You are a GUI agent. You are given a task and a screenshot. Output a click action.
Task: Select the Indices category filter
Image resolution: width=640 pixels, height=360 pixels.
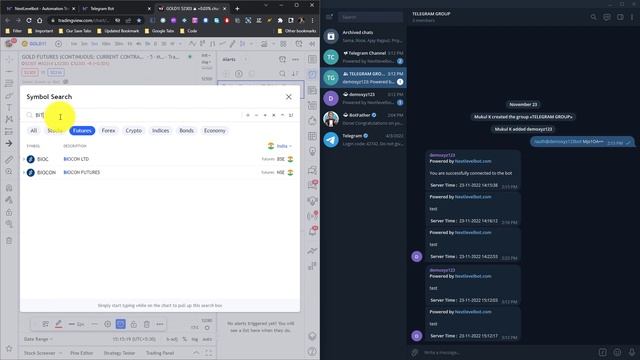(160, 131)
